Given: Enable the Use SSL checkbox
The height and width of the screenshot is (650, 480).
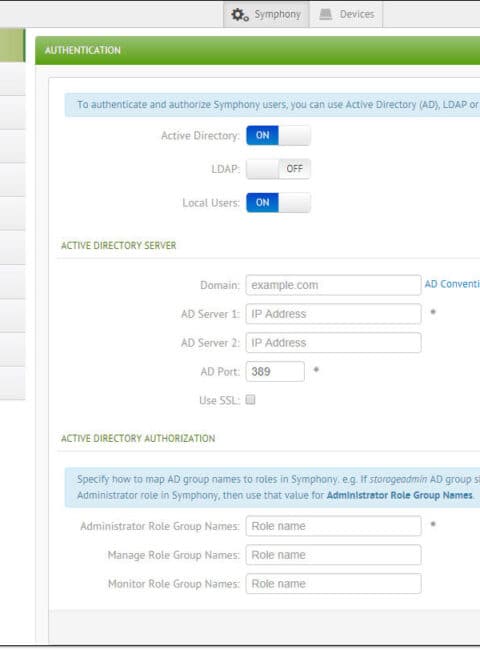Looking at the screenshot, I should coord(250,400).
